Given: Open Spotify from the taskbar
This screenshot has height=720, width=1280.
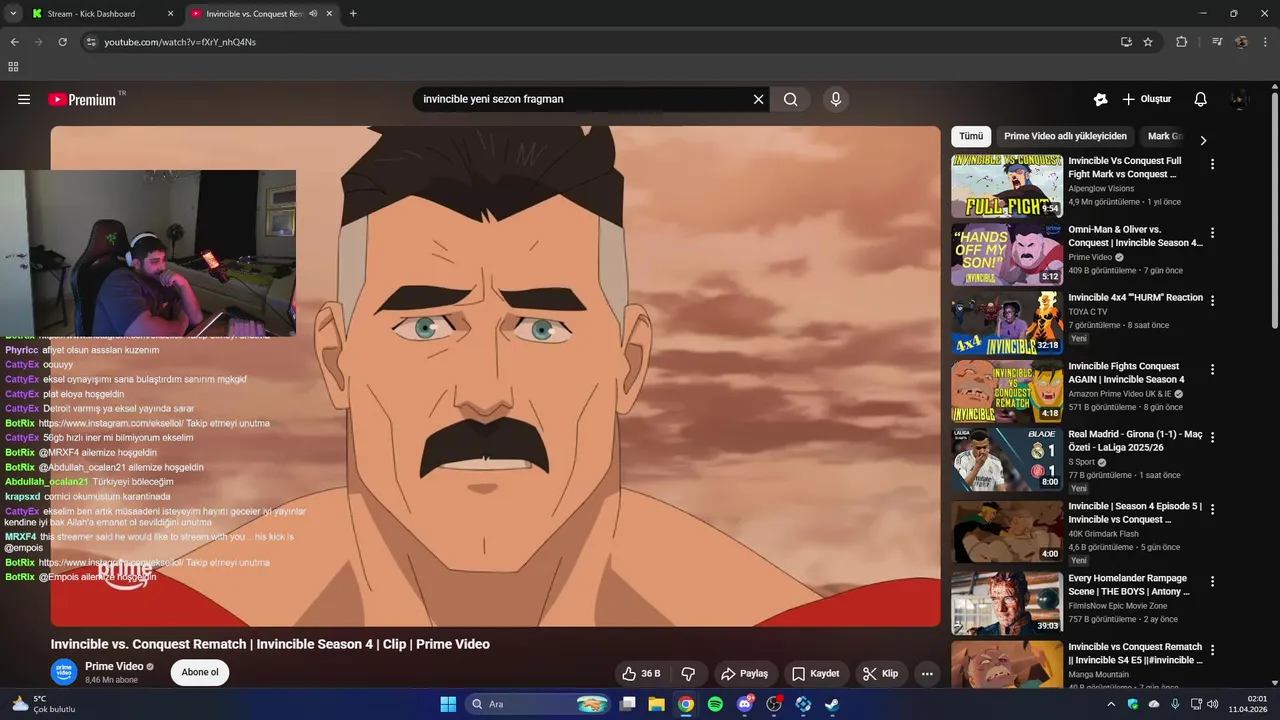Looking at the screenshot, I should click(x=715, y=704).
